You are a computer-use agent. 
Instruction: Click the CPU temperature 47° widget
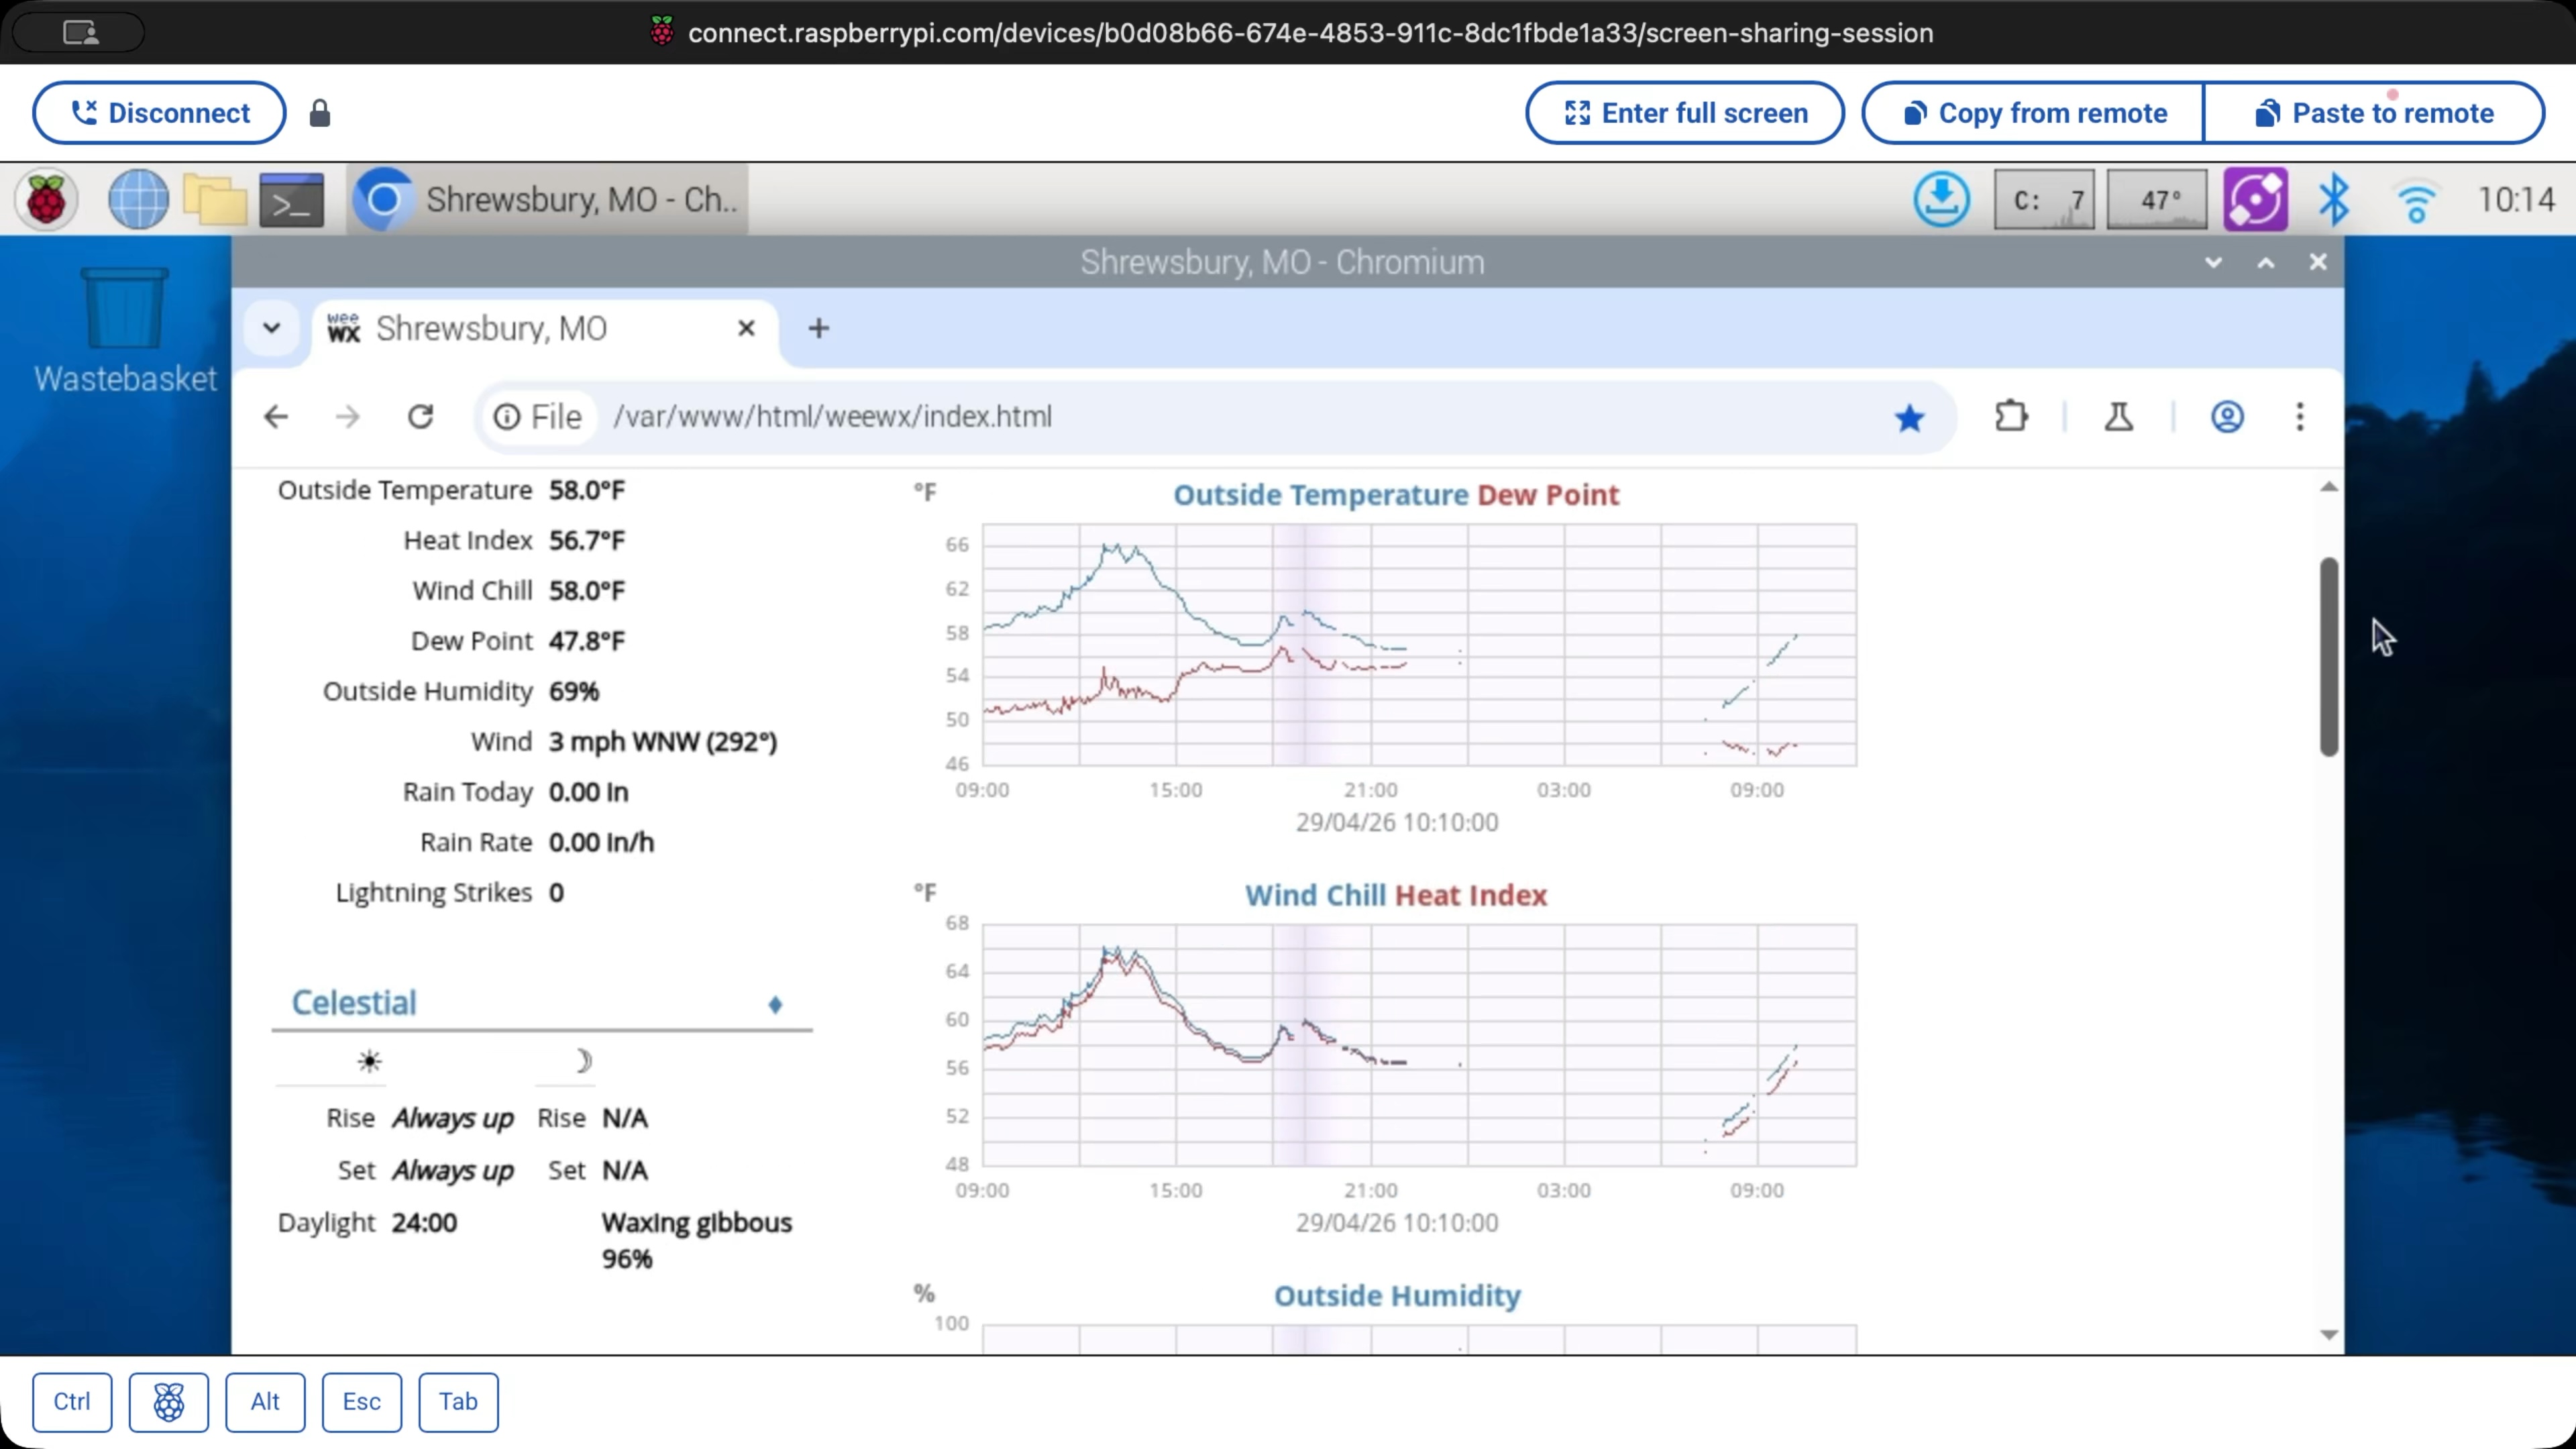[2156, 200]
